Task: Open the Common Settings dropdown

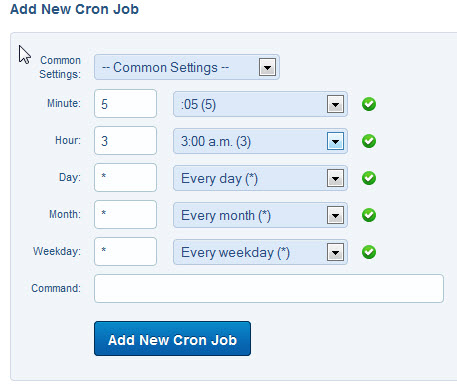Action: click(187, 67)
